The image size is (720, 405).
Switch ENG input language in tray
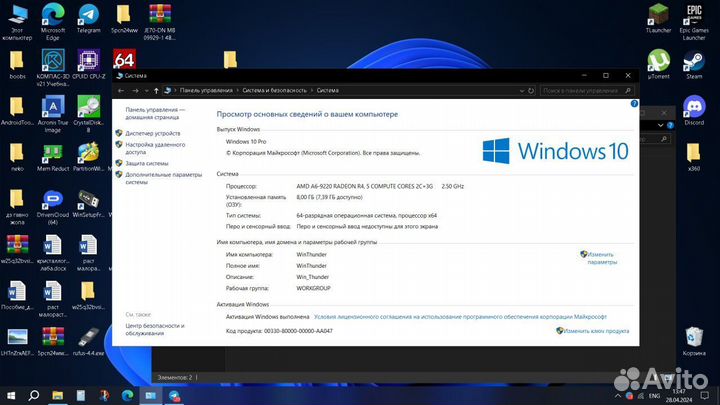(x=654, y=396)
